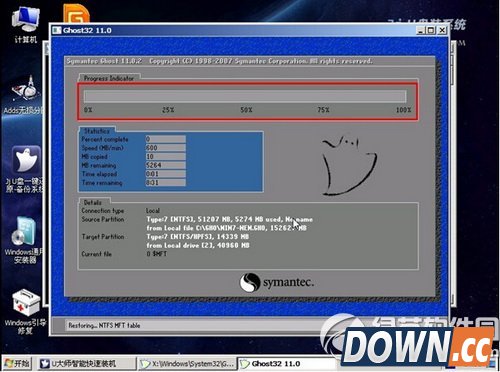Click the Progress Indicator group label
The height and width of the screenshot is (372, 500).
coord(109,78)
